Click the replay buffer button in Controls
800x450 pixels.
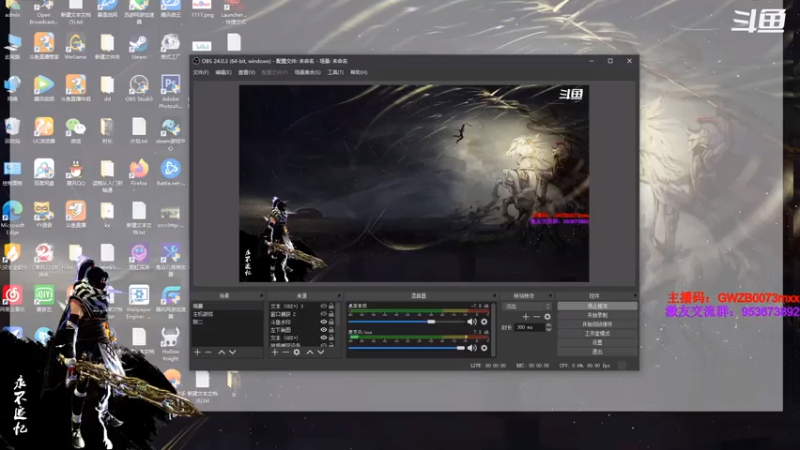click(x=597, y=324)
